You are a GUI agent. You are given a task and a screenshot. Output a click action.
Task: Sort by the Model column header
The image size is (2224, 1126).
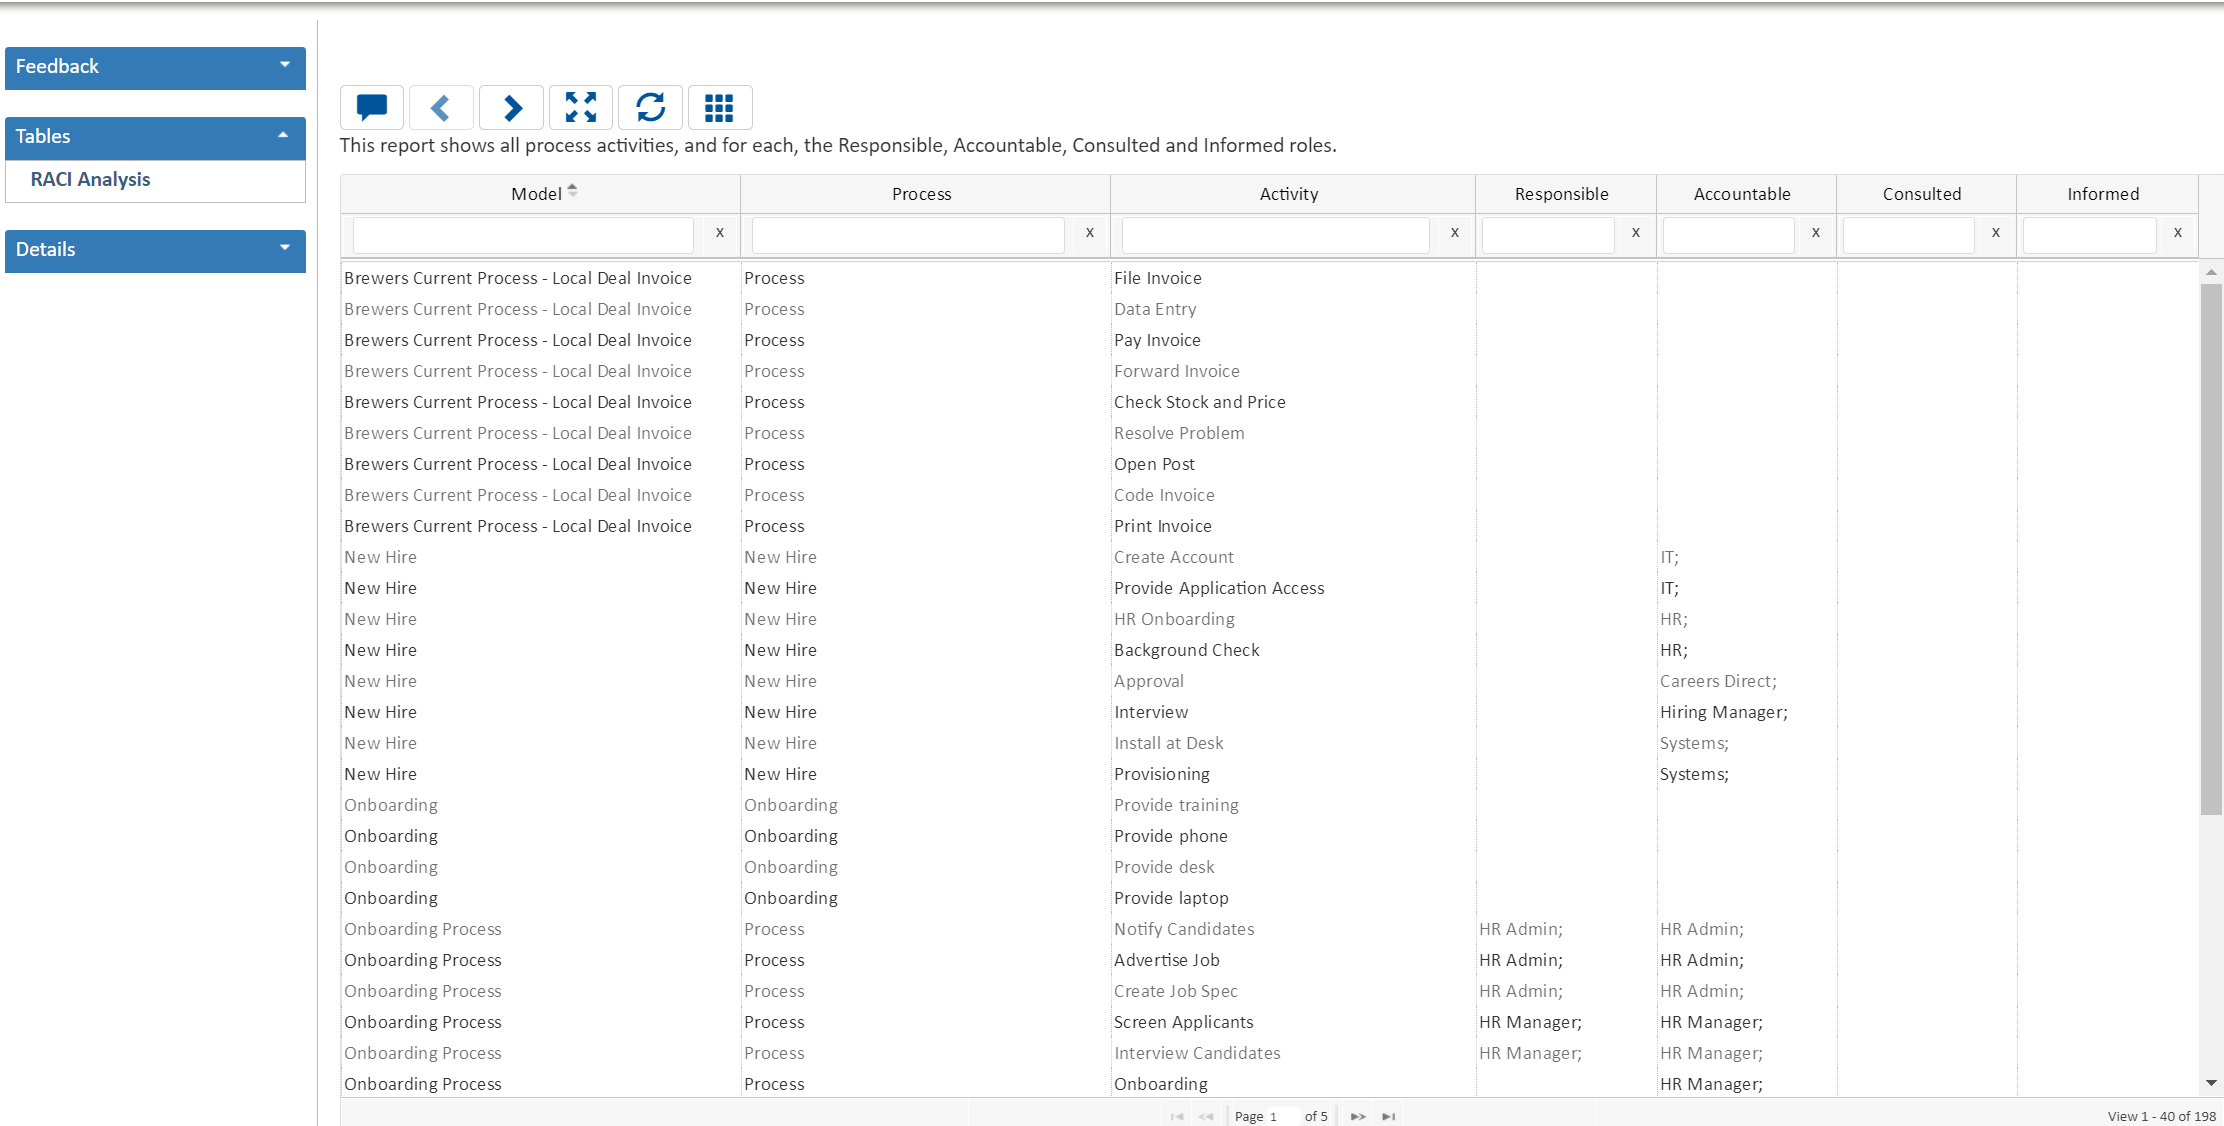tap(537, 194)
